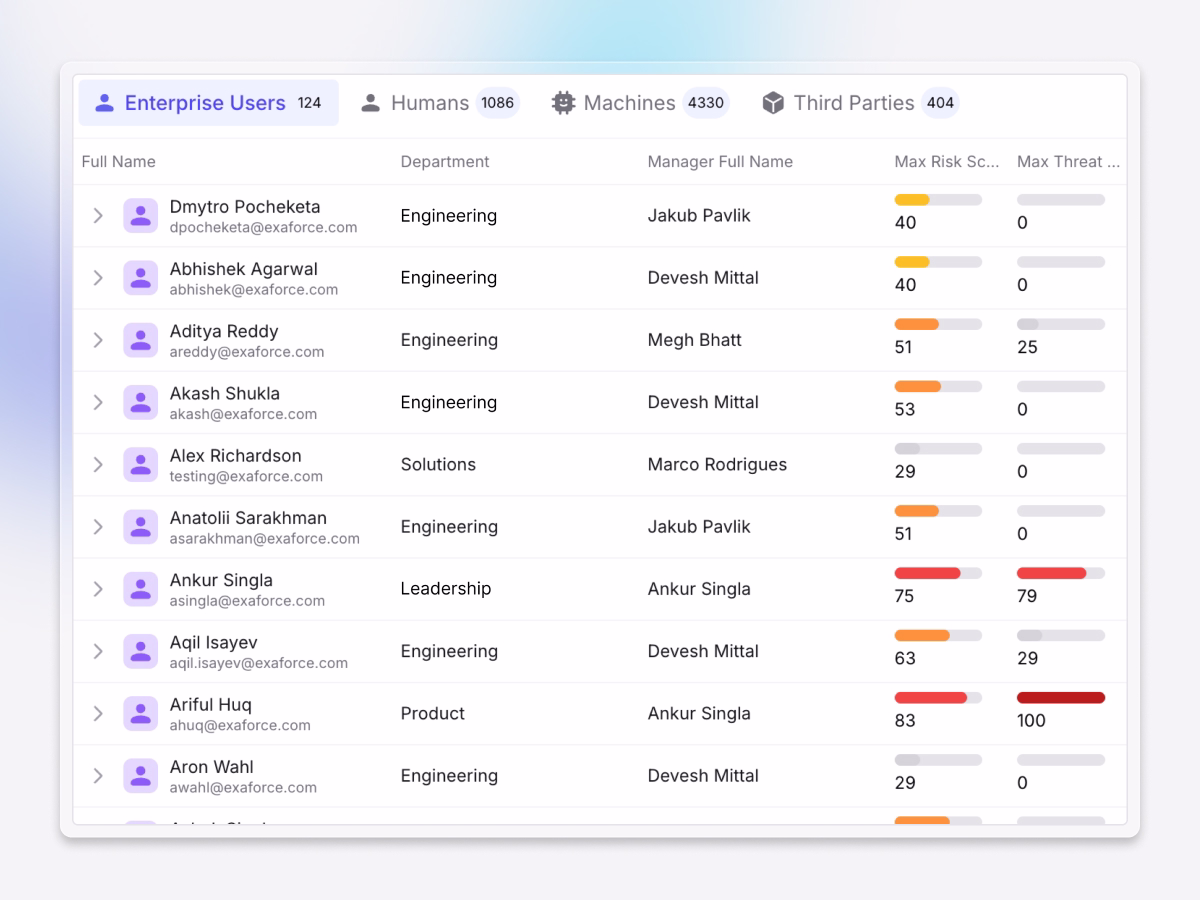Open the Machines tab
This screenshot has height=900, width=1200.
coord(630,102)
